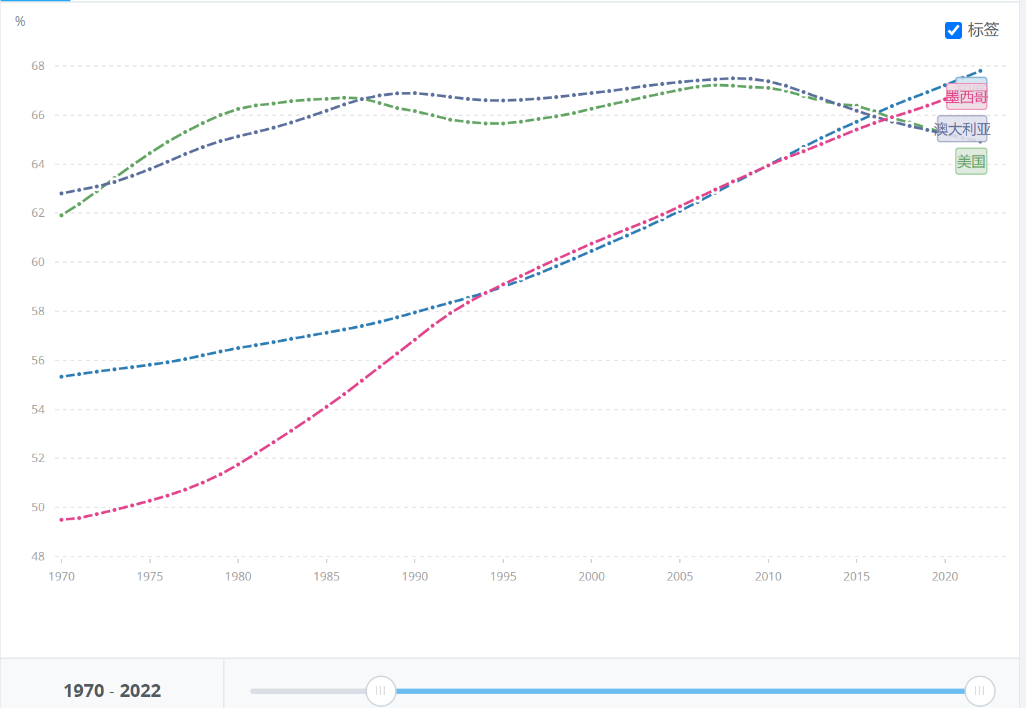Click the purple 澳大利亚 series label
This screenshot has width=1026, height=708.
(962, 129)
